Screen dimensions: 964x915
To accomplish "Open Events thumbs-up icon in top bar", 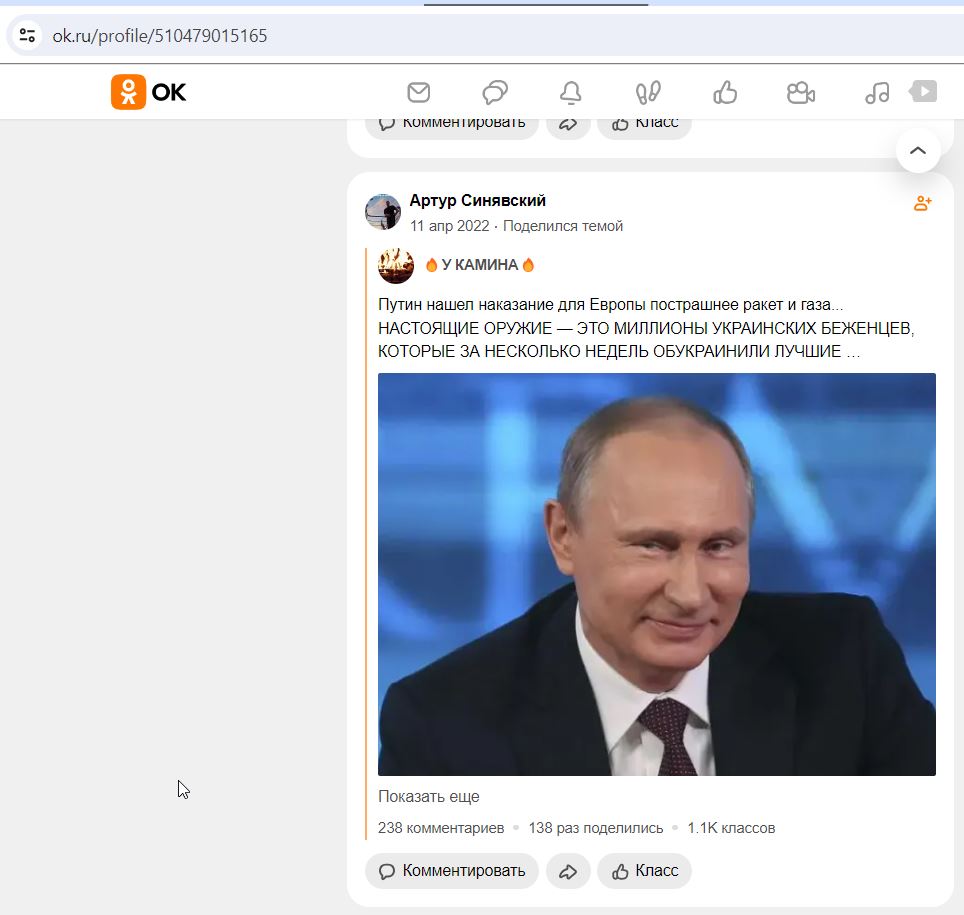I will click(725, 93).
